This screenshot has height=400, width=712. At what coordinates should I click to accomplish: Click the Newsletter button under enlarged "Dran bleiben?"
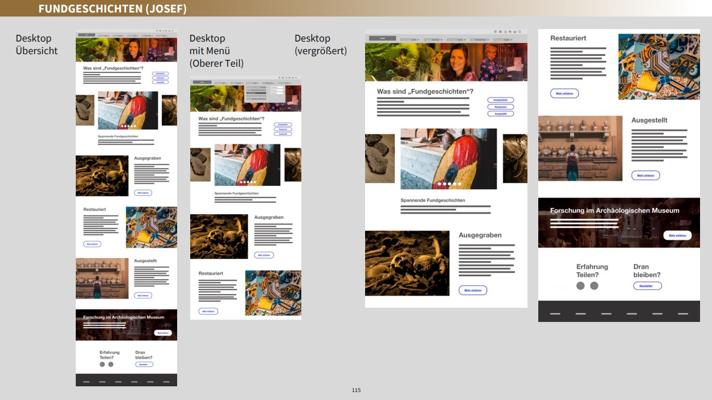click(x=647, y=286)
